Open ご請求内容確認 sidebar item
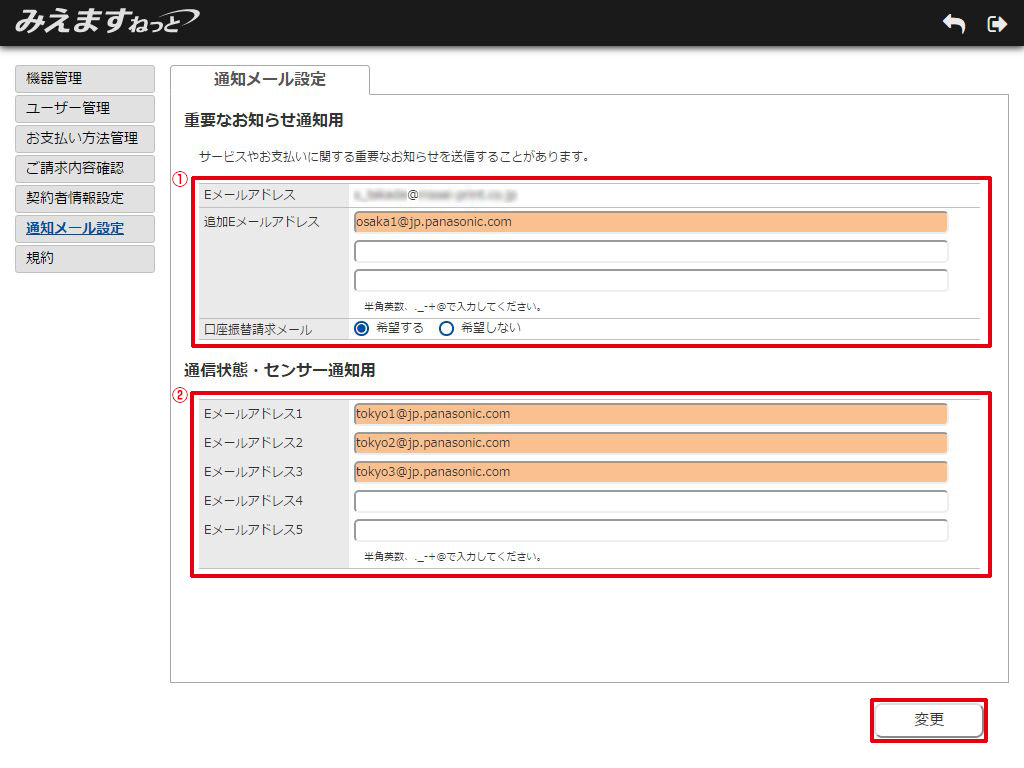Image resolution: width=1024 pixels, height=768 pixels. [x=85, y=168]
